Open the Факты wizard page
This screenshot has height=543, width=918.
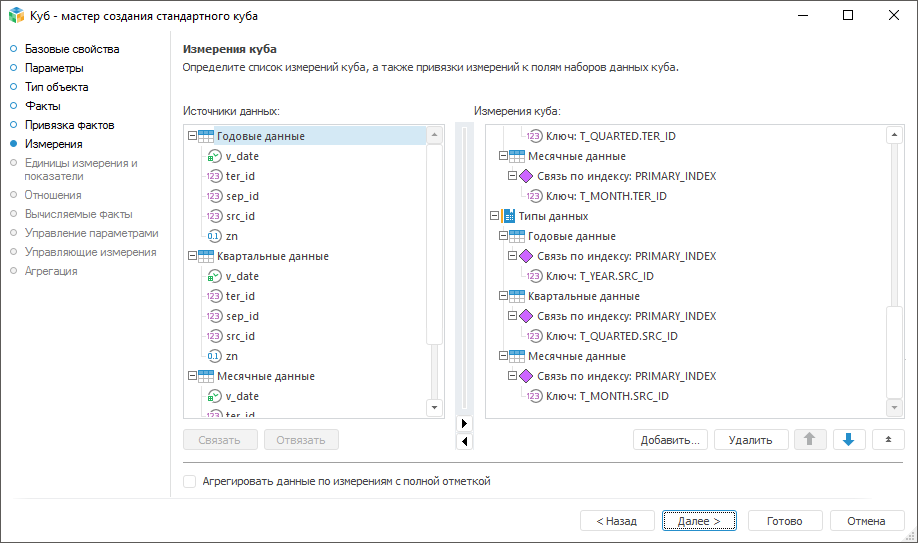coord(42,106)
